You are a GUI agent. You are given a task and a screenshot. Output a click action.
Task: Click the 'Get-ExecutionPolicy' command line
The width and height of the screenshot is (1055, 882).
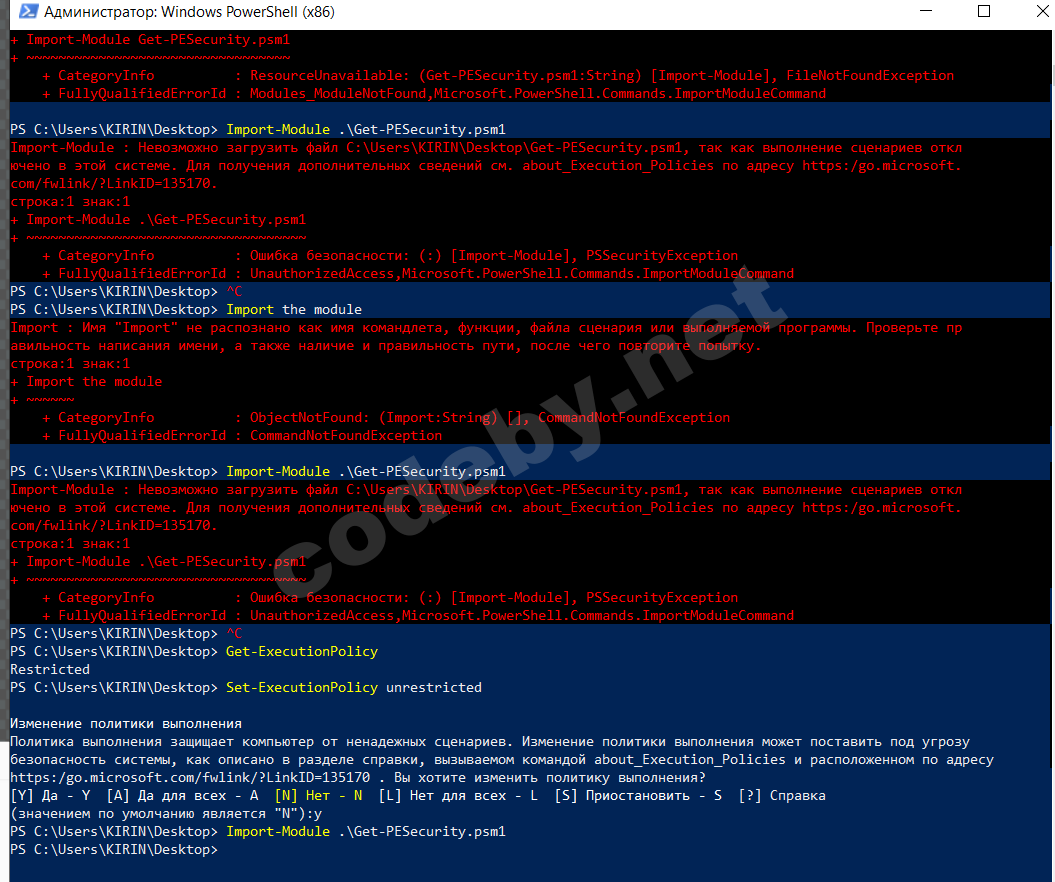(194, 652)
